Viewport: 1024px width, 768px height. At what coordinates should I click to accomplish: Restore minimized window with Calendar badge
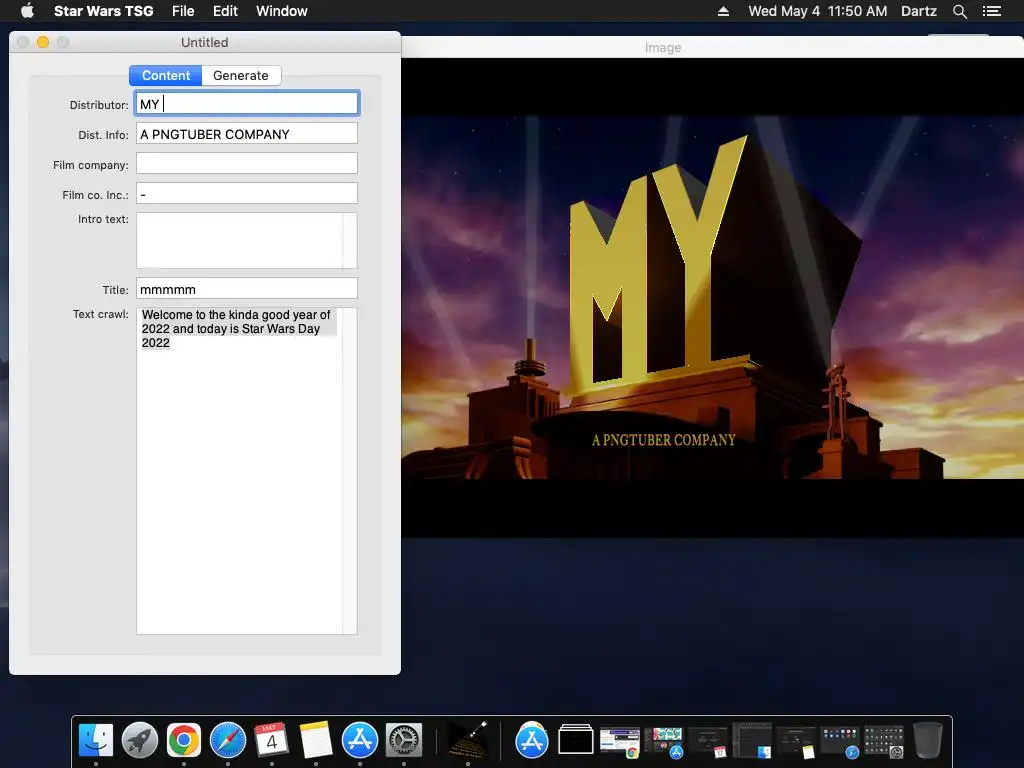pos(707,742)
